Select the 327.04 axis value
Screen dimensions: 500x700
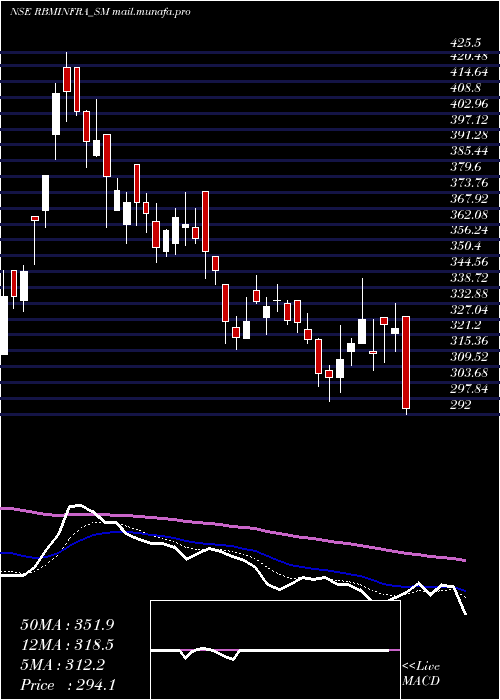tap(469, 310)
